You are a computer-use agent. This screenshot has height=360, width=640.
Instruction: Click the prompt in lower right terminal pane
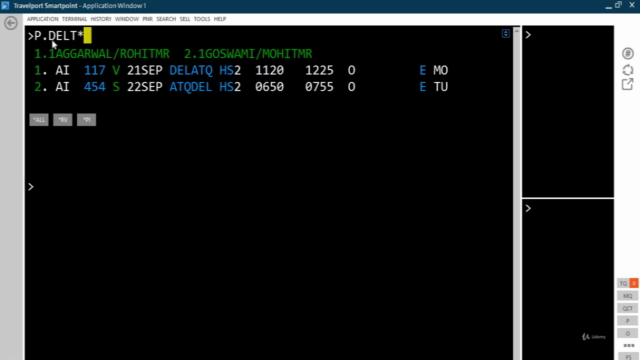pos(528,209)
